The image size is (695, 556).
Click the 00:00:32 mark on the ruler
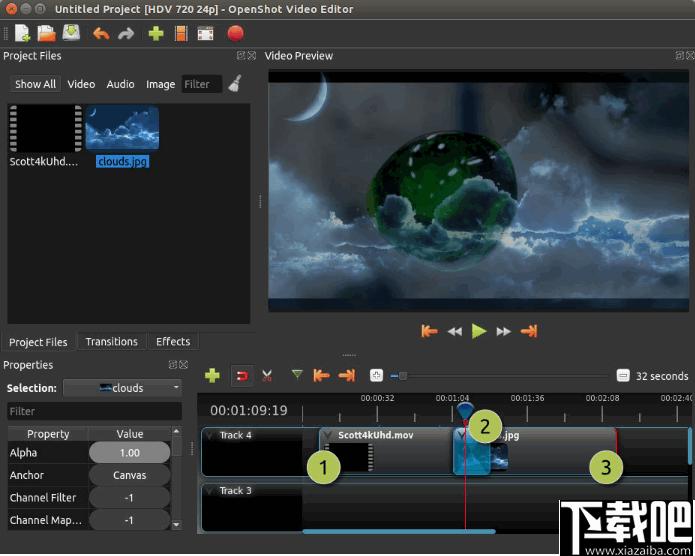point(377,398)
